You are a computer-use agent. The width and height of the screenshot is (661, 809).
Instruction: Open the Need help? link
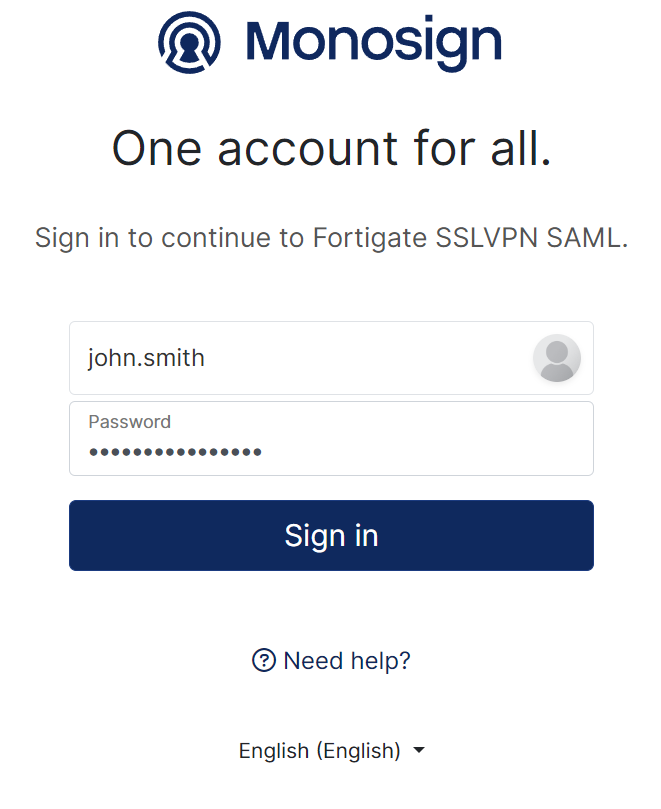[331, 660]
